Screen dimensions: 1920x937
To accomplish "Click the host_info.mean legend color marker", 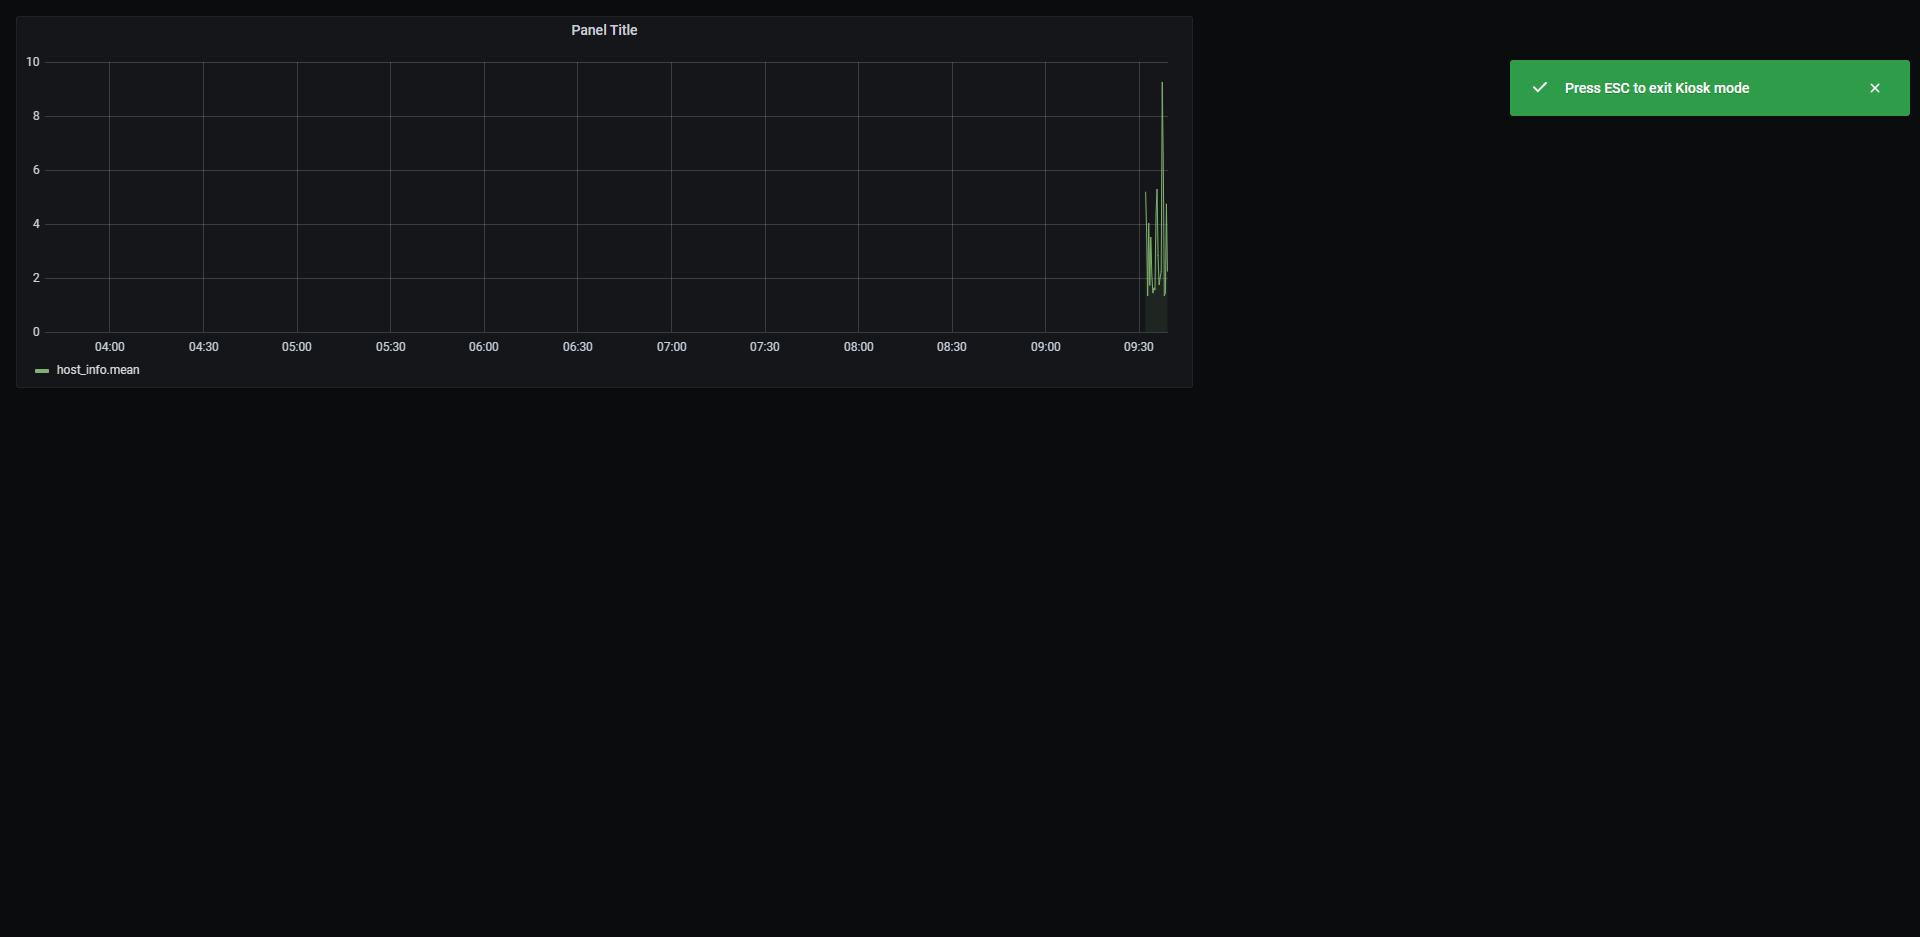I will [x=41, y=370].
